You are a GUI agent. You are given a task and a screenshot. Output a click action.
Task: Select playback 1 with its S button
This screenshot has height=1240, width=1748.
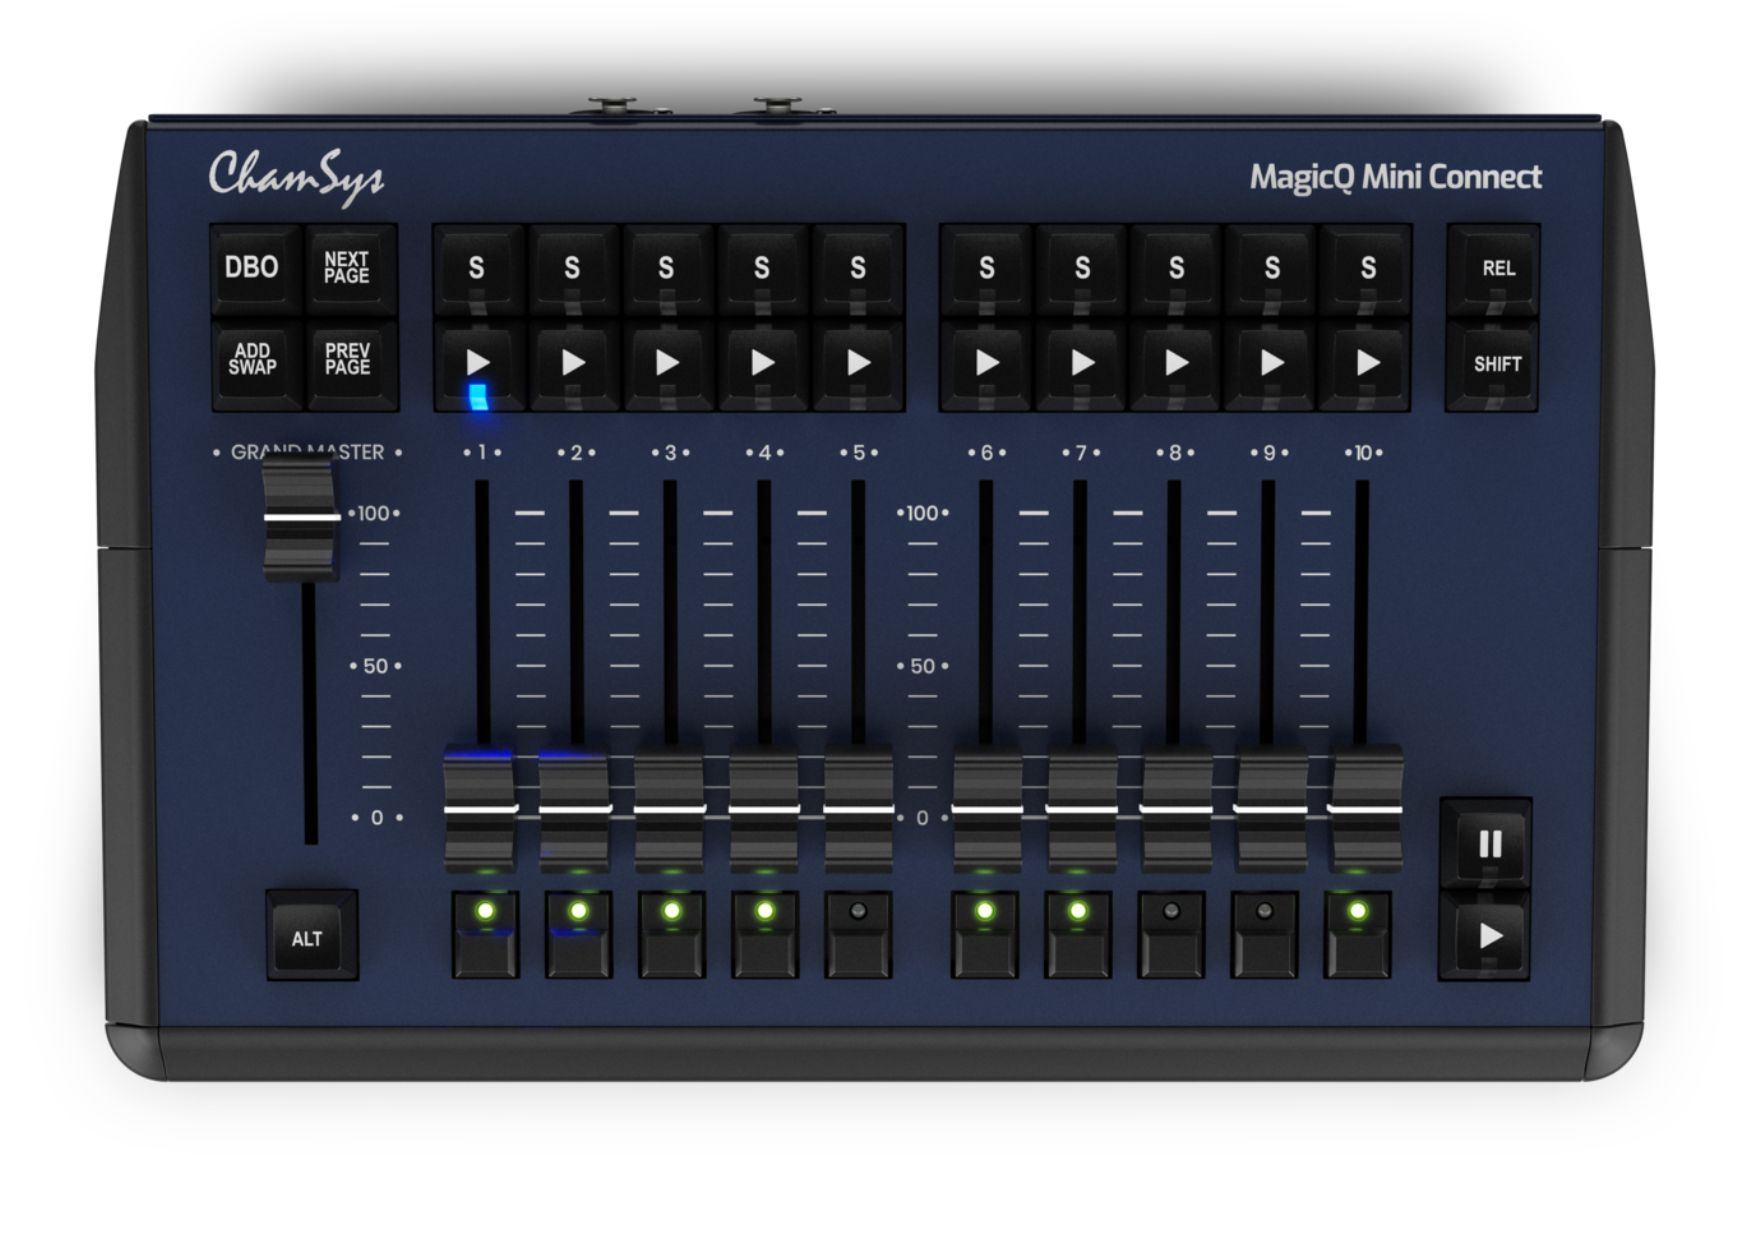[x=478, y=268]
